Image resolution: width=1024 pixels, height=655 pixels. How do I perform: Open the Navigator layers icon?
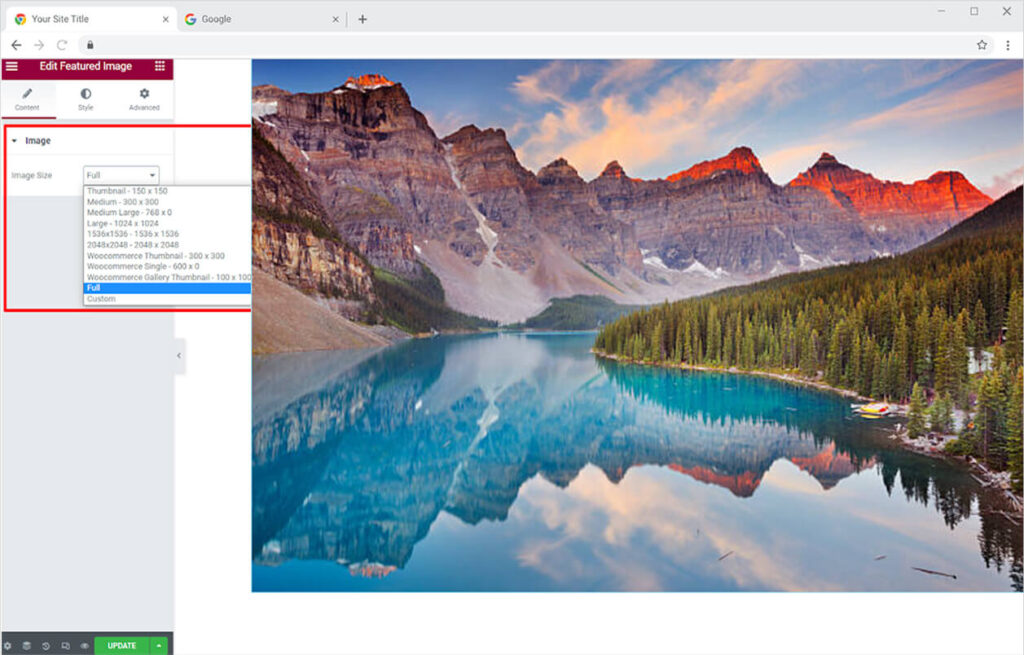point(27,646)
